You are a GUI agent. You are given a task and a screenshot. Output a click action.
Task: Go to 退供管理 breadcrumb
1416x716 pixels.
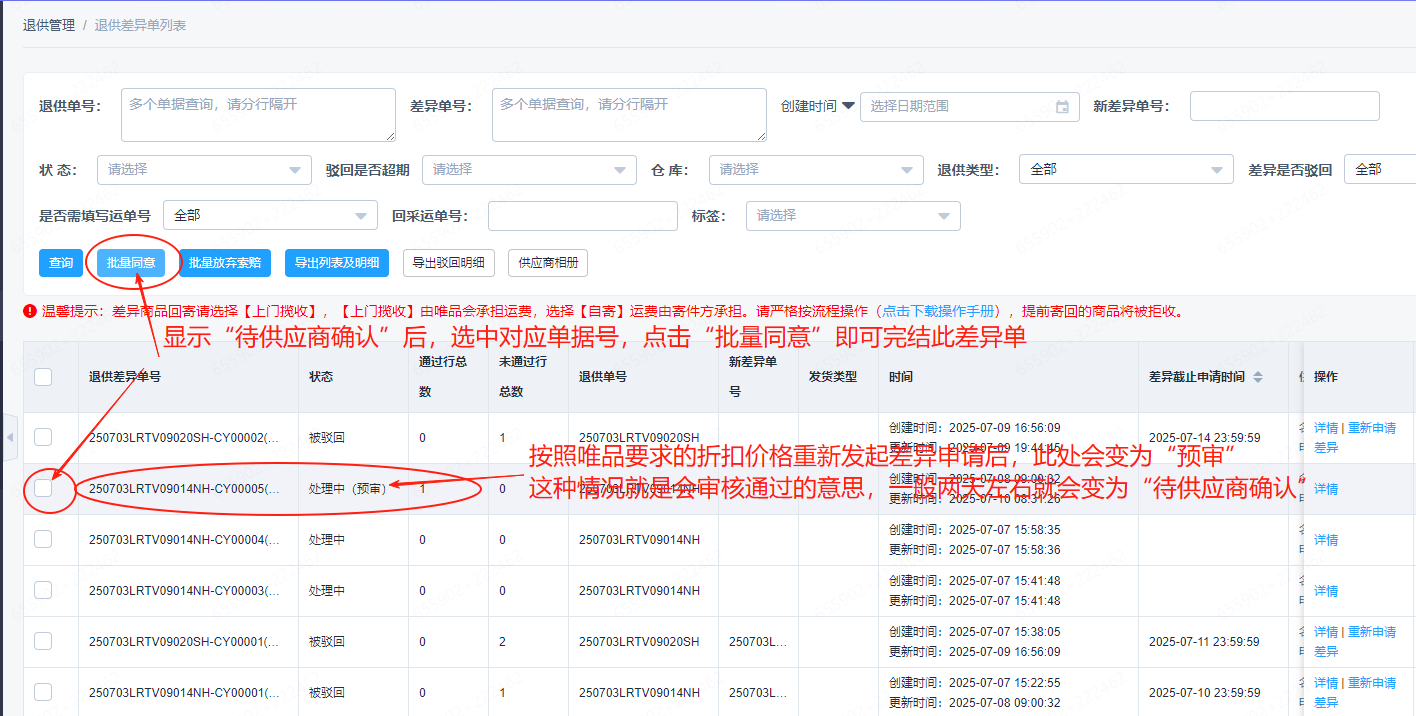coord(49,25)
